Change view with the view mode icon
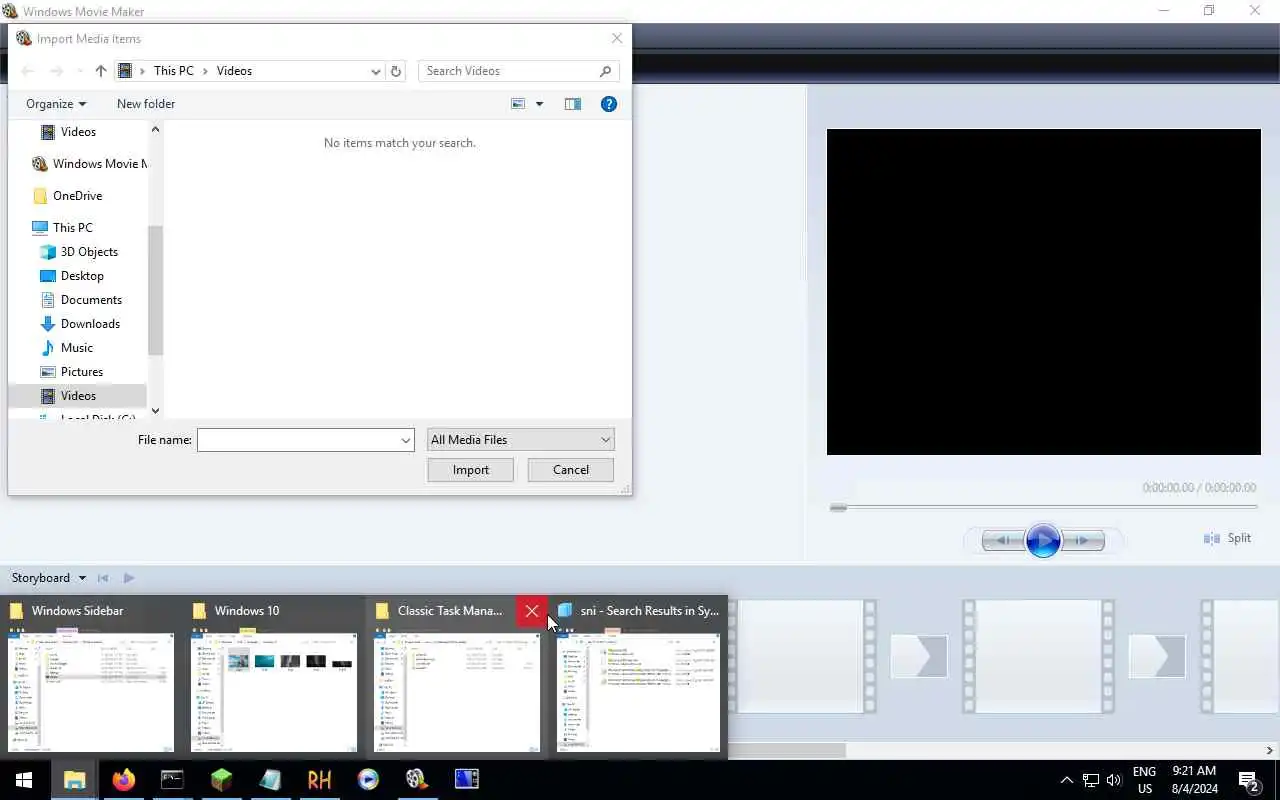 pos(518,104)
